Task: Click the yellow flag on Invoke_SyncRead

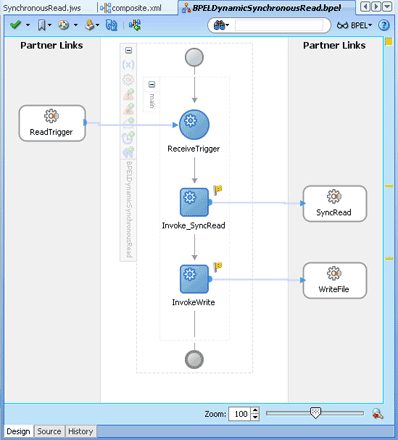Action: (218, 190)
